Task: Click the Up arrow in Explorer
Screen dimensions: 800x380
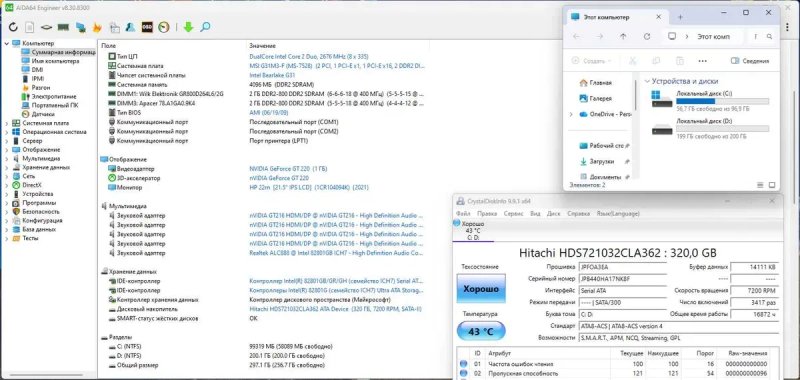Action: pos(623,37)
